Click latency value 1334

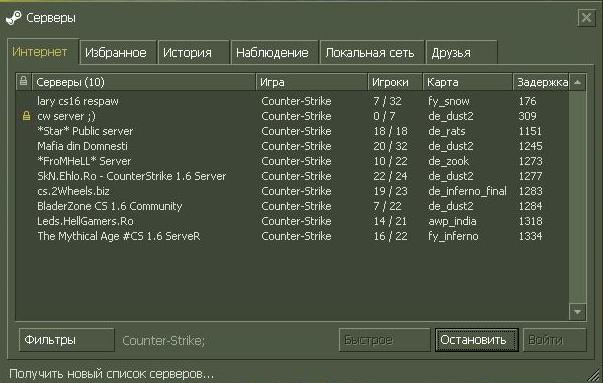point(530,236)
